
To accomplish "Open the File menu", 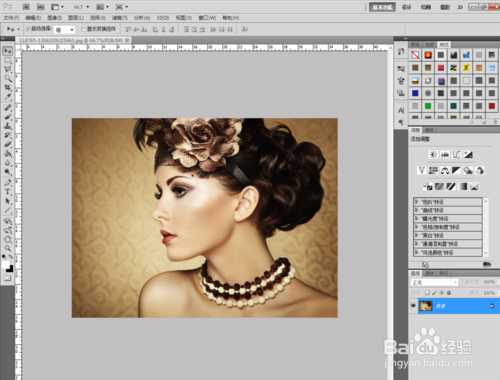I will (x=11, y=18).
